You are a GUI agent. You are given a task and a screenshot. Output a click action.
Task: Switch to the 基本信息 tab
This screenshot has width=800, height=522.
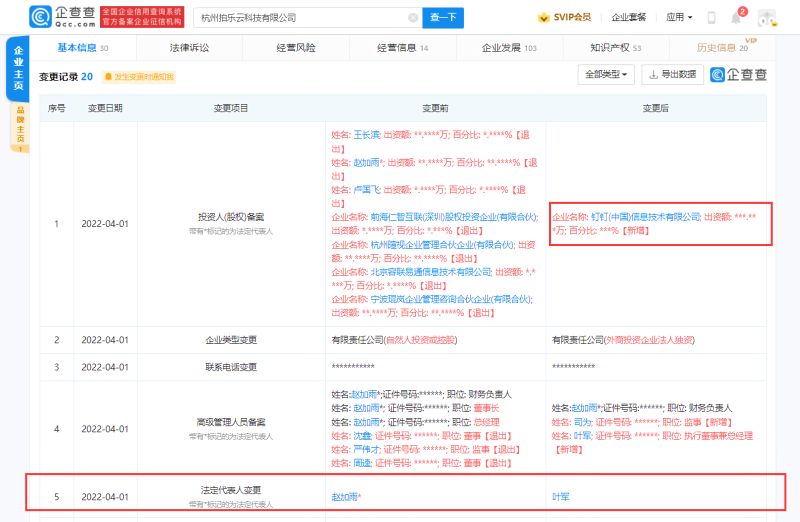[83, 48]
